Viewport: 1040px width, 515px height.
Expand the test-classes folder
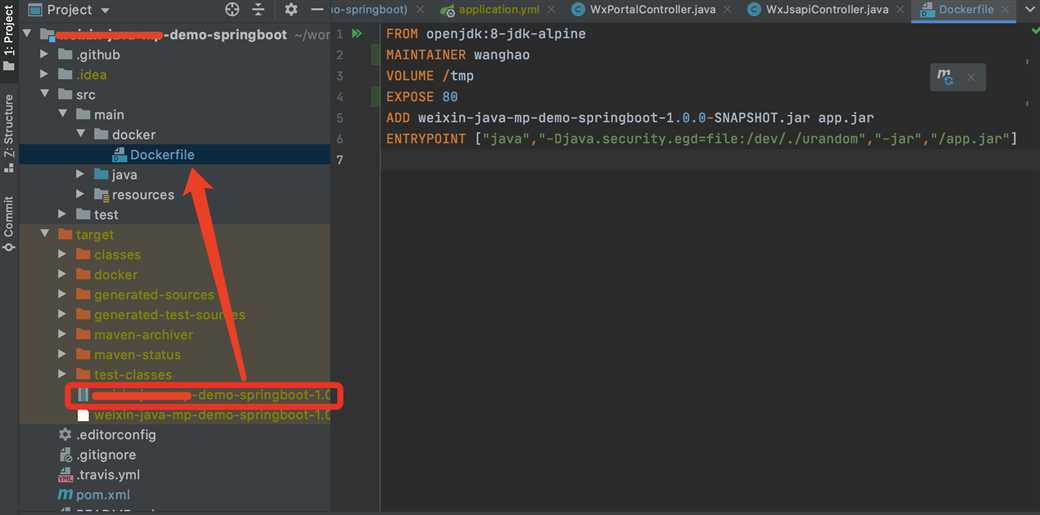62,374
